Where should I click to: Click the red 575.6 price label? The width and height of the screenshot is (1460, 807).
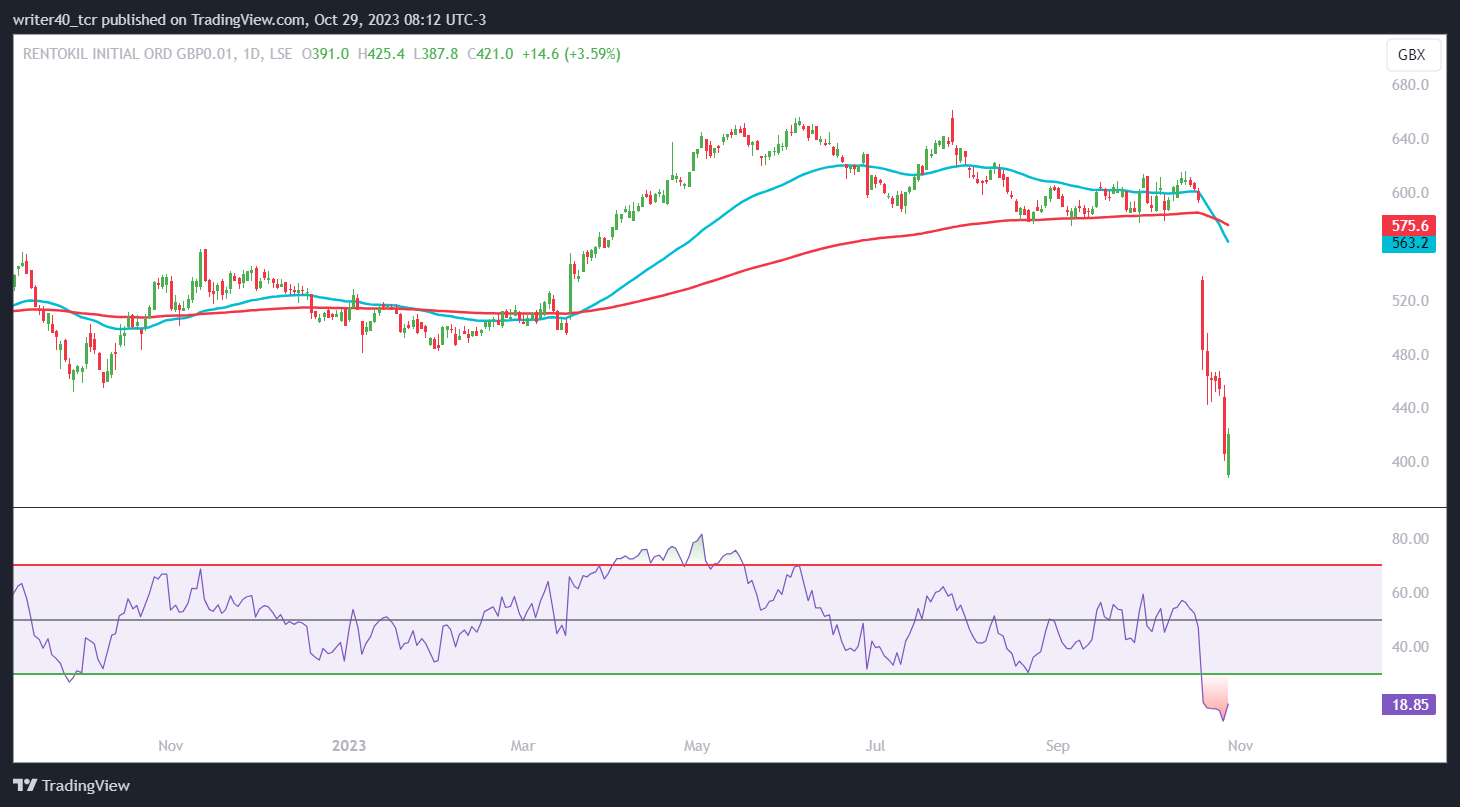(x=1408, y=226)
